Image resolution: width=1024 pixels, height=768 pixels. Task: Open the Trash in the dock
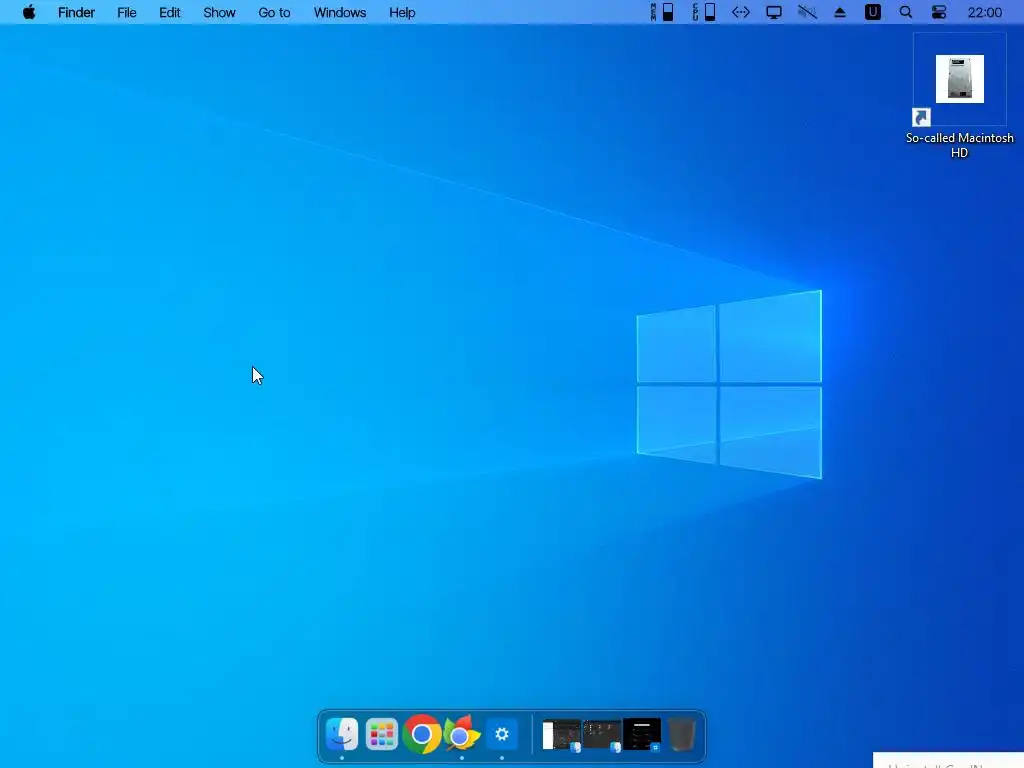click(x=682, y=735)
